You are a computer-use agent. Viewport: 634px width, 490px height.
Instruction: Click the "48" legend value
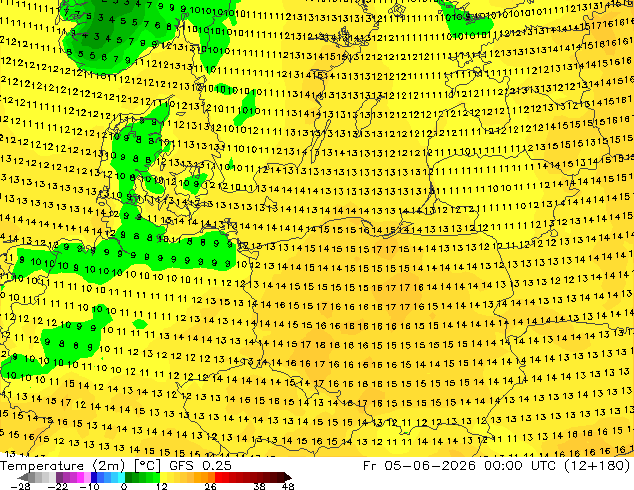[x=288, y=486]
